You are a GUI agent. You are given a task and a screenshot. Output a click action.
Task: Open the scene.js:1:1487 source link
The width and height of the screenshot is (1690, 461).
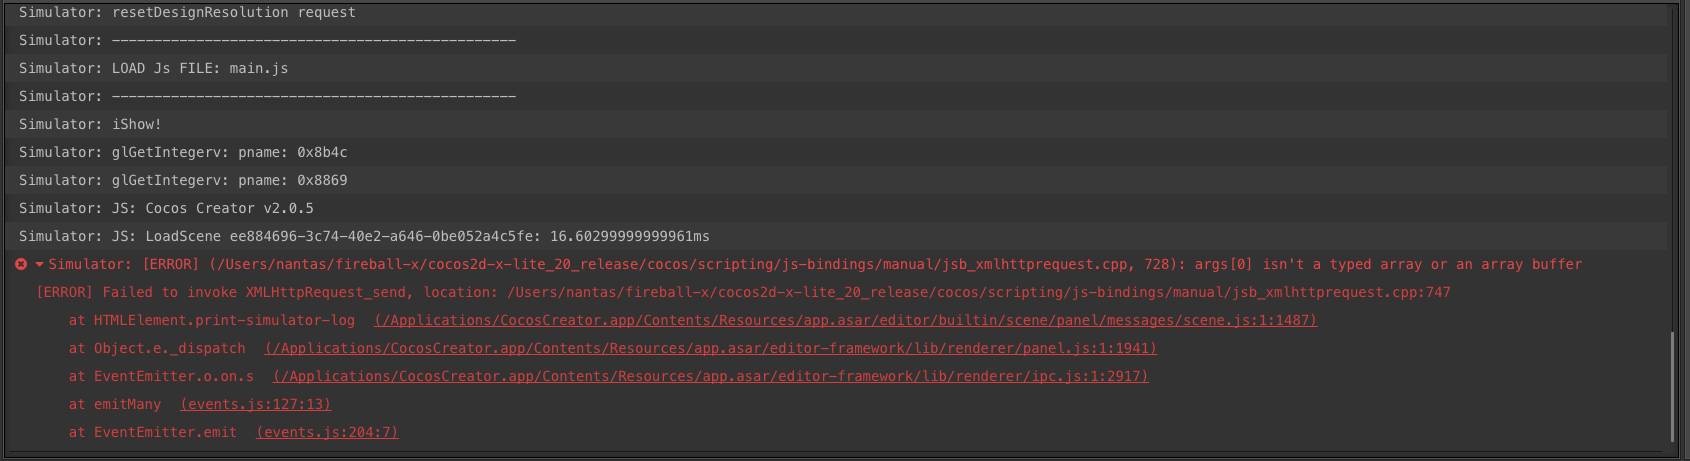(845, 320)
